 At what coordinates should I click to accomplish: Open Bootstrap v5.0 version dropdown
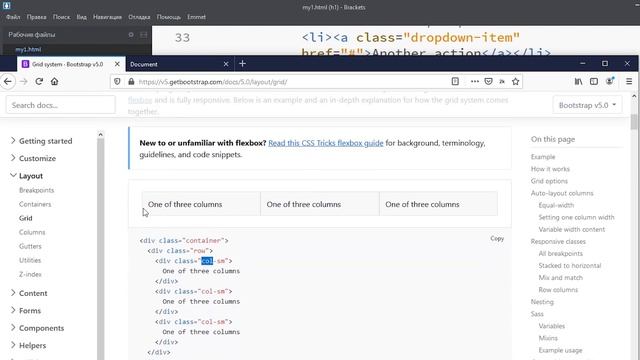(587, 105)
